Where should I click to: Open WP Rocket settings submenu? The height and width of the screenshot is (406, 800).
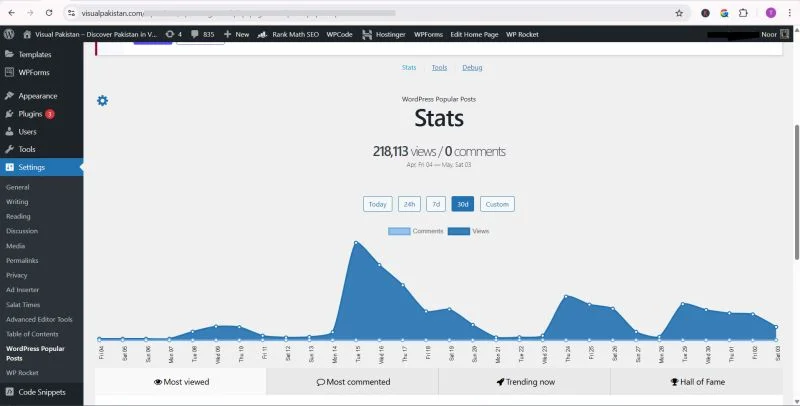tap(22, 373)
